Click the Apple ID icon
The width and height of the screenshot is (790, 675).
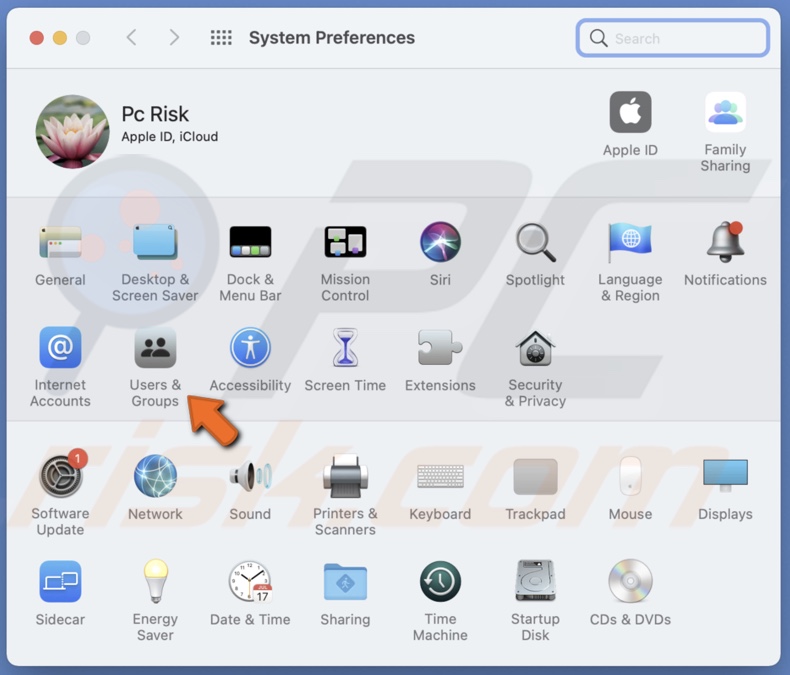point(630,114)
